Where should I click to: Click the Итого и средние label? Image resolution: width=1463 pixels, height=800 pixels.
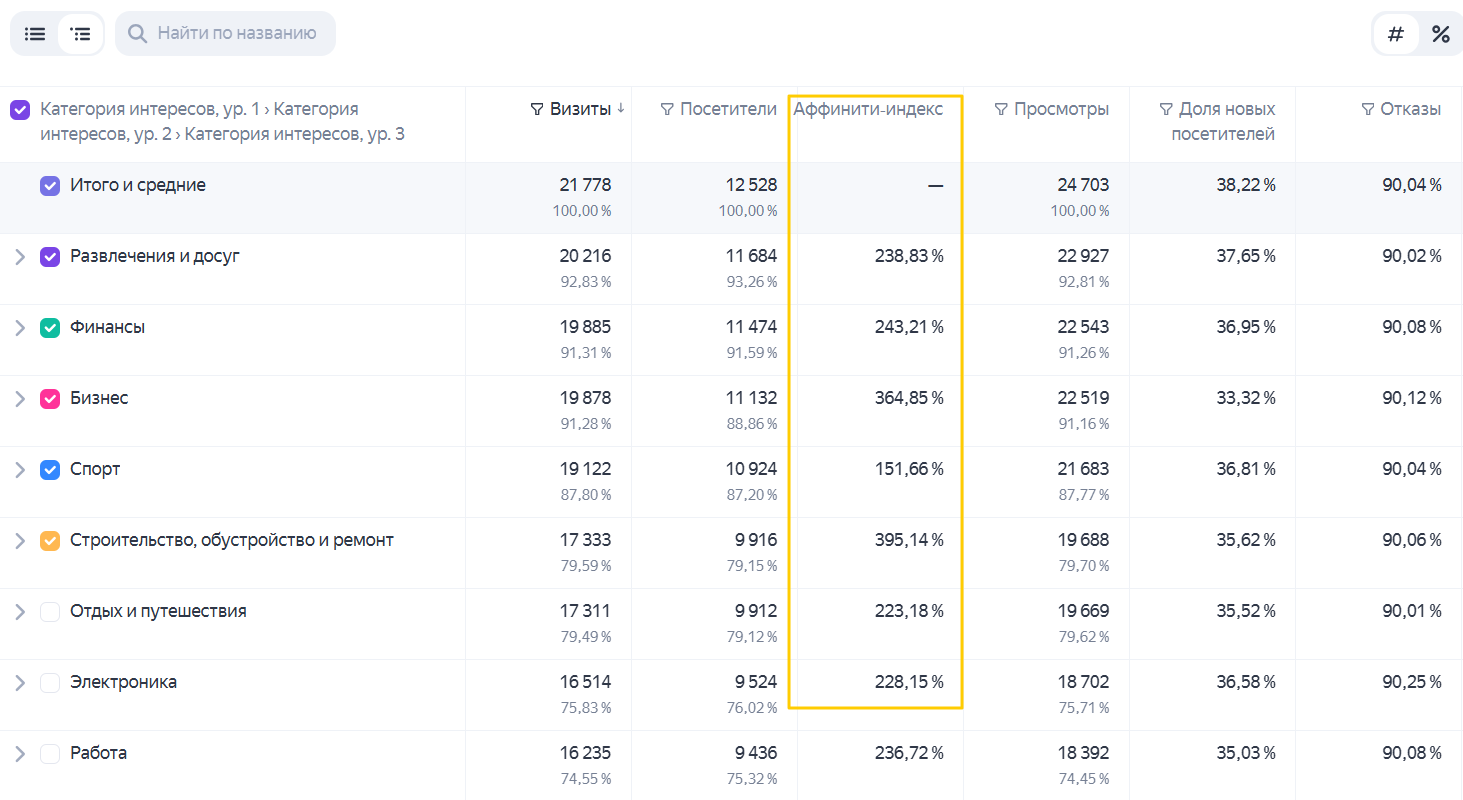138,185
